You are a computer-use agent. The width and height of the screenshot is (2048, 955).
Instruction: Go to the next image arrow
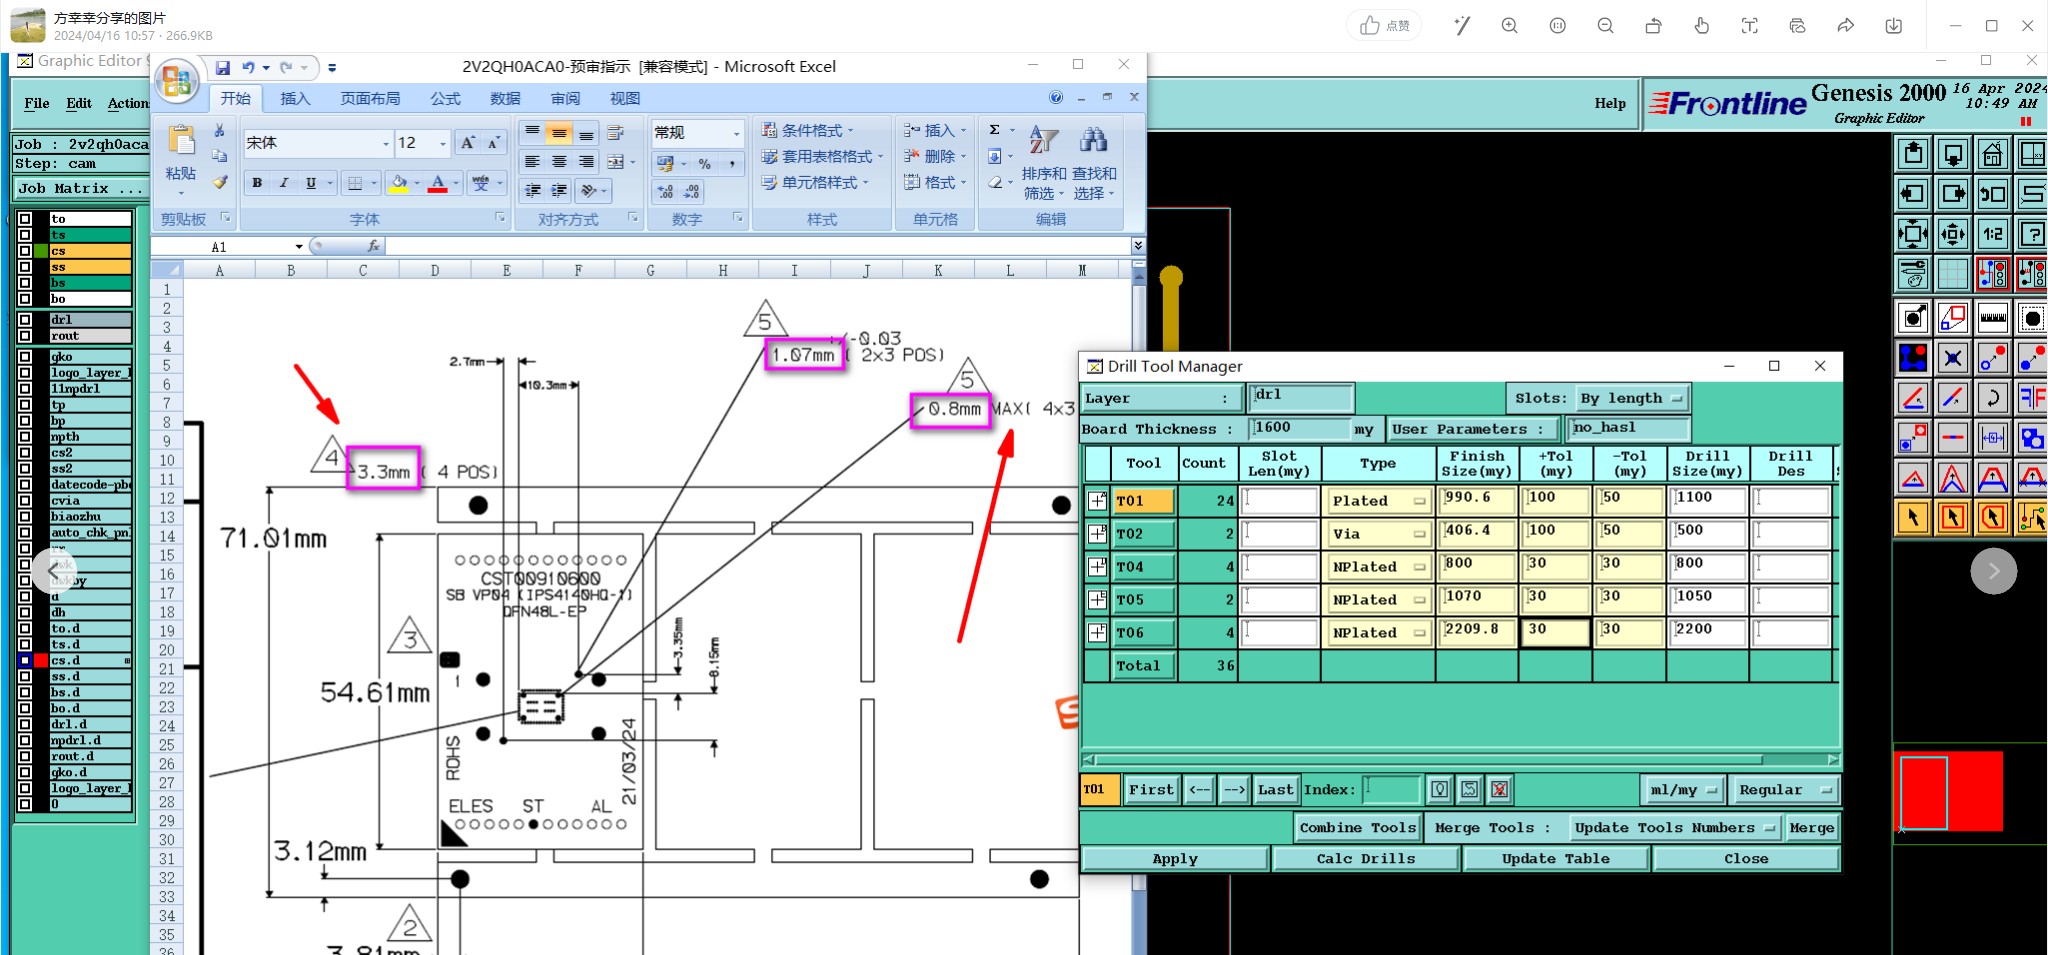[1993, 571]
